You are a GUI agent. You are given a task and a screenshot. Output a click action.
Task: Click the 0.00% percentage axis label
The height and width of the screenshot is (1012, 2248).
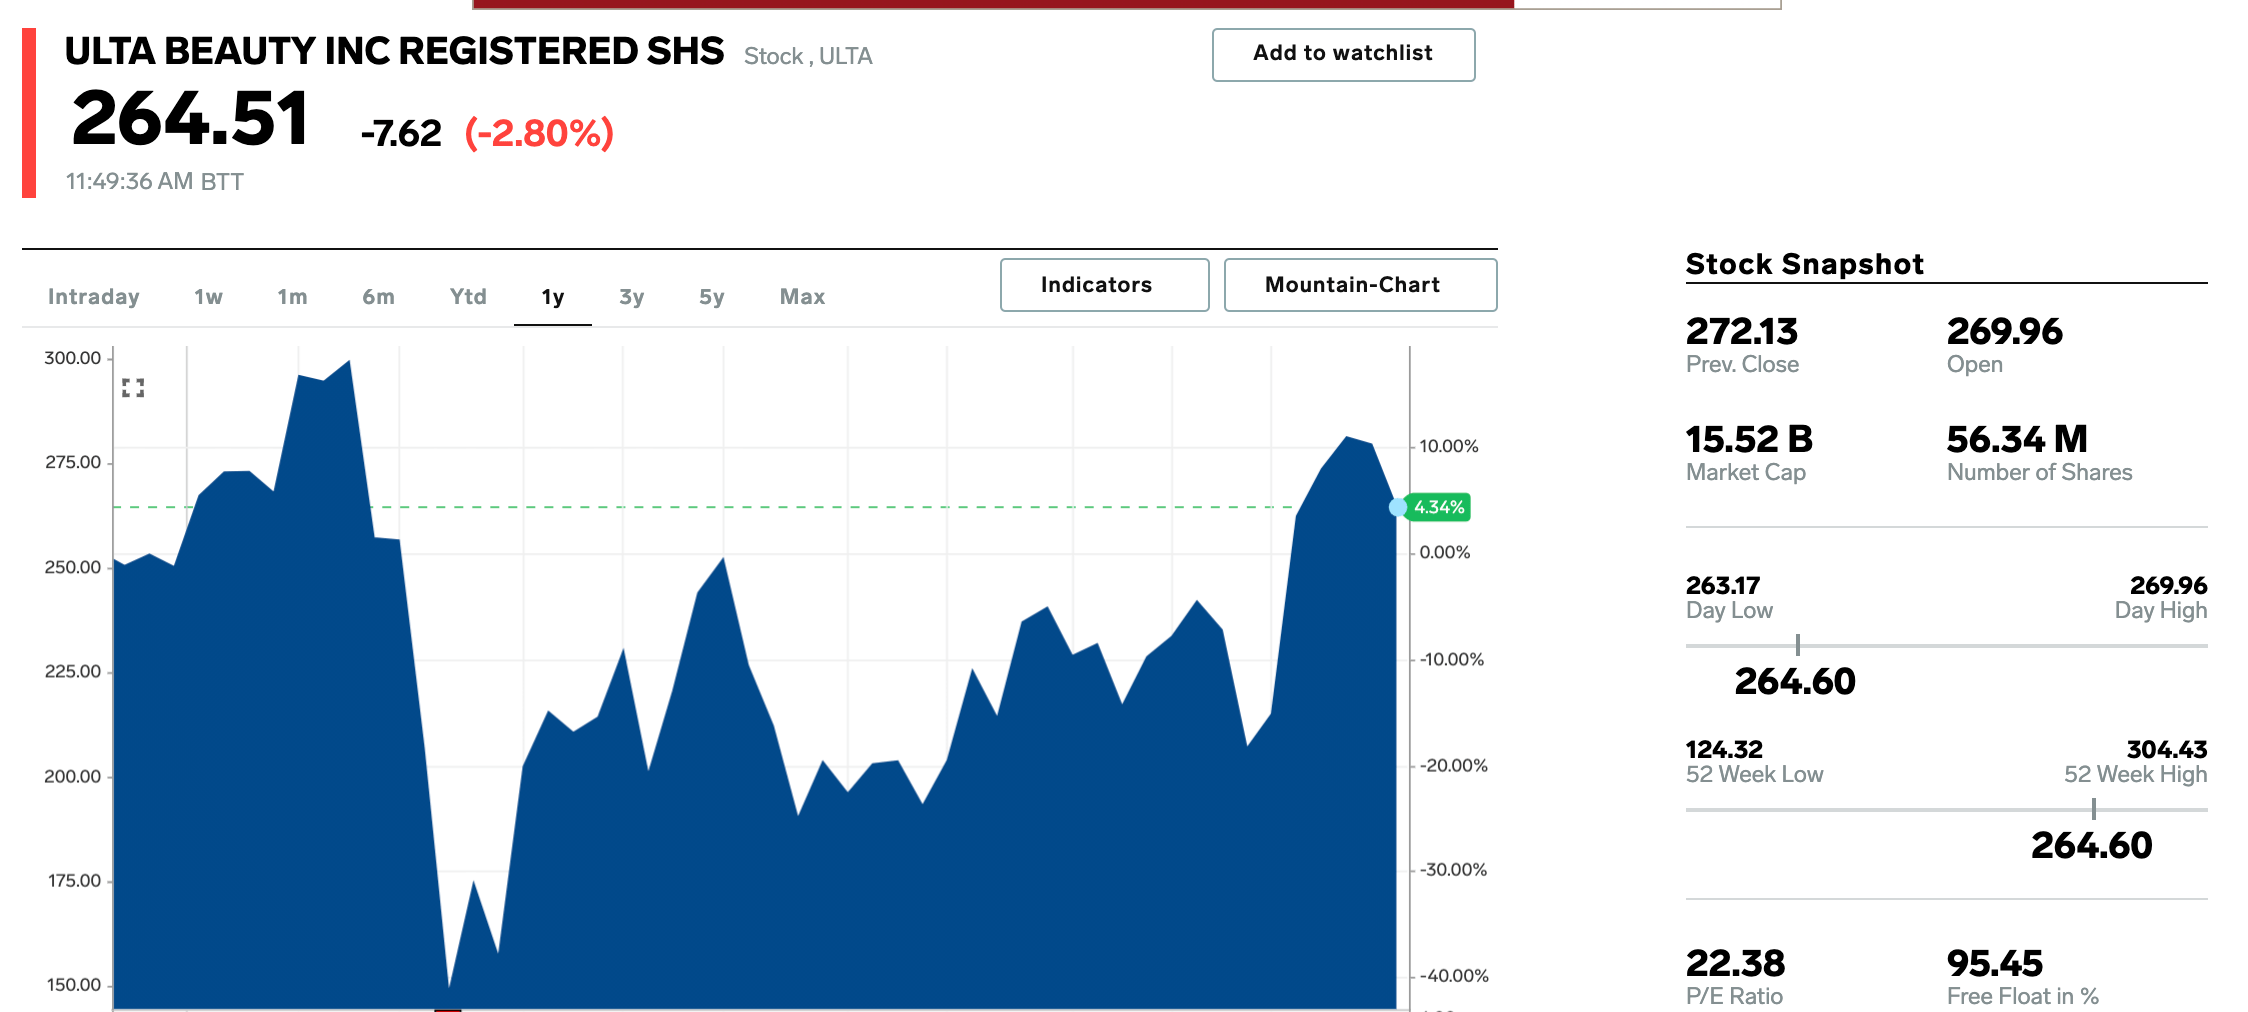point(1445,552)
